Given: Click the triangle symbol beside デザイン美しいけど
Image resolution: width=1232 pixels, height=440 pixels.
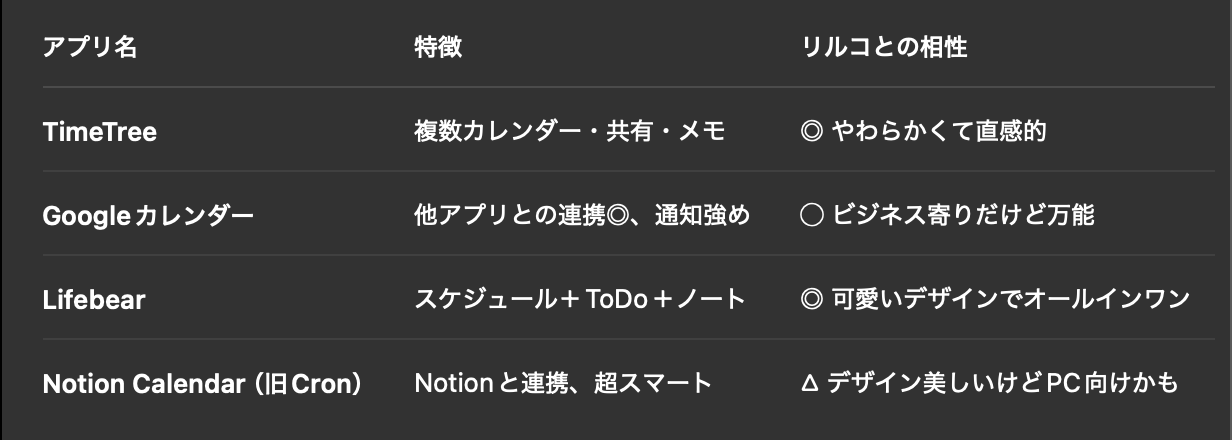Looking at the screenshot, I should [811, 383].
